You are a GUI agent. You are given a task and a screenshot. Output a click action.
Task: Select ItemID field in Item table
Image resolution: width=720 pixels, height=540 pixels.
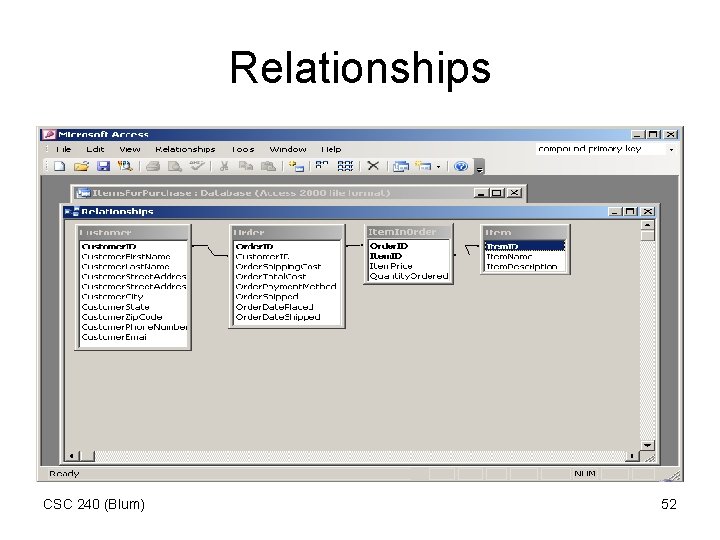[x=525, y=247]
